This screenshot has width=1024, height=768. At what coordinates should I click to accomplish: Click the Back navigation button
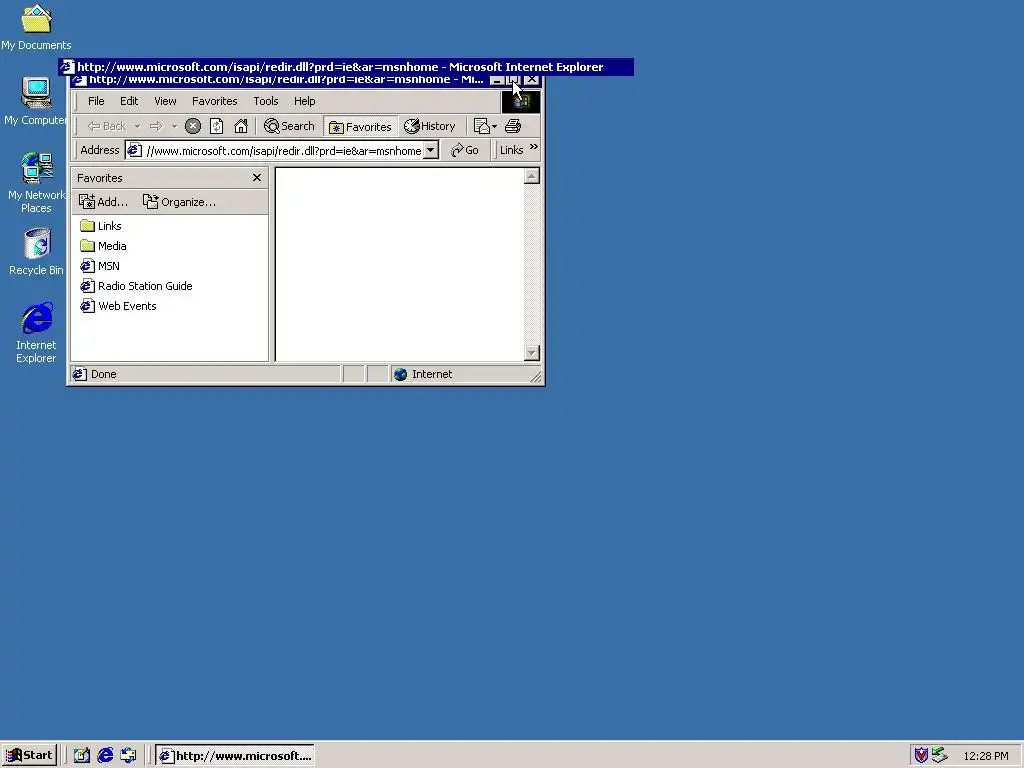[106, 126]
